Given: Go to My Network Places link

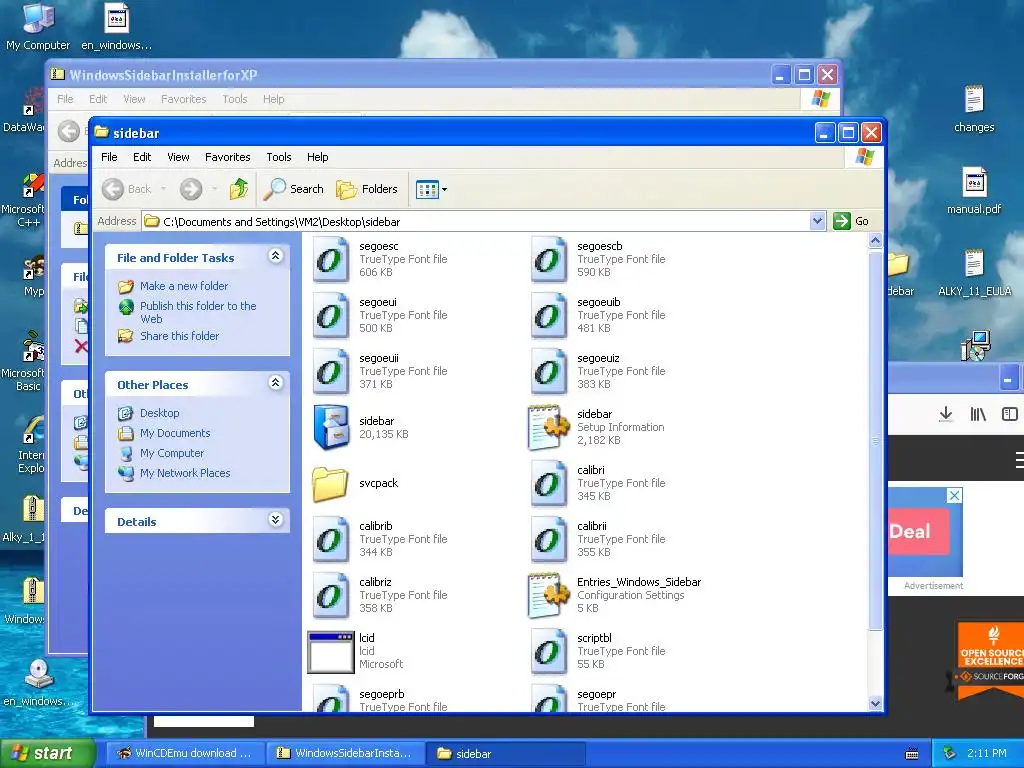Looking at the screenshot, I should click(185, 473).
